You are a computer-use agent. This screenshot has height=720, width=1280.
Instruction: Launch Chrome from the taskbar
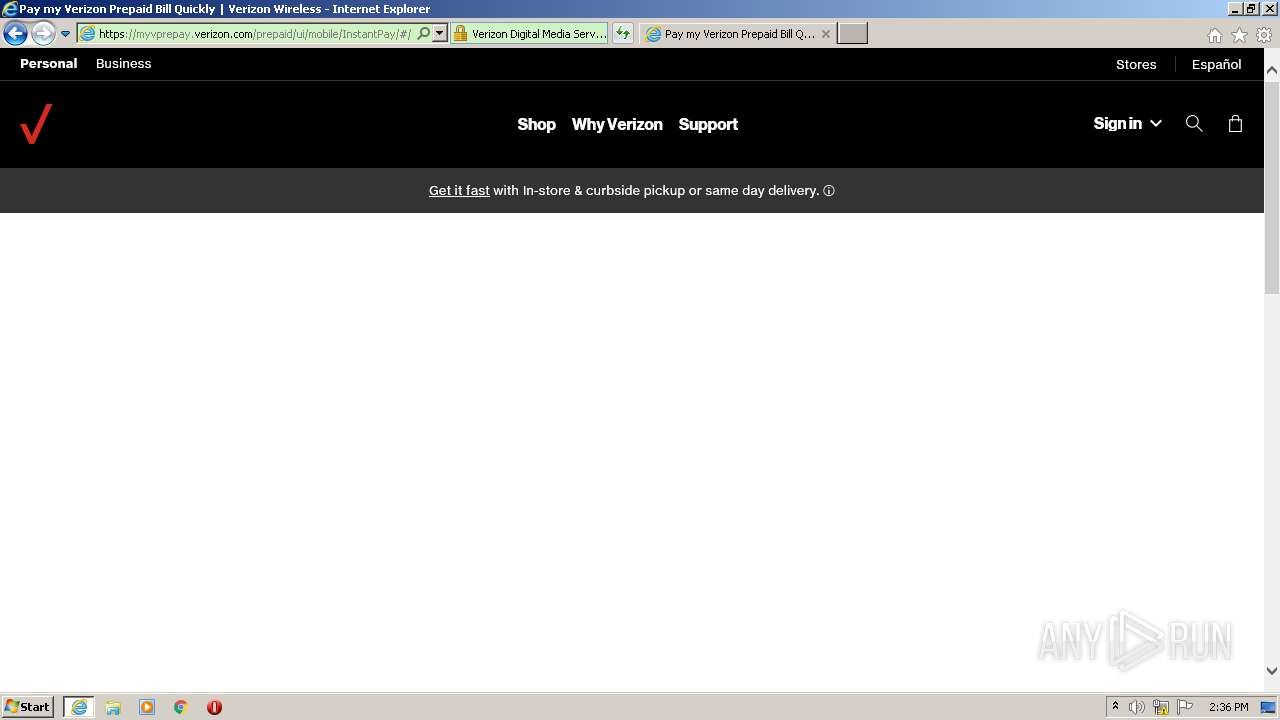click(181, 707)
